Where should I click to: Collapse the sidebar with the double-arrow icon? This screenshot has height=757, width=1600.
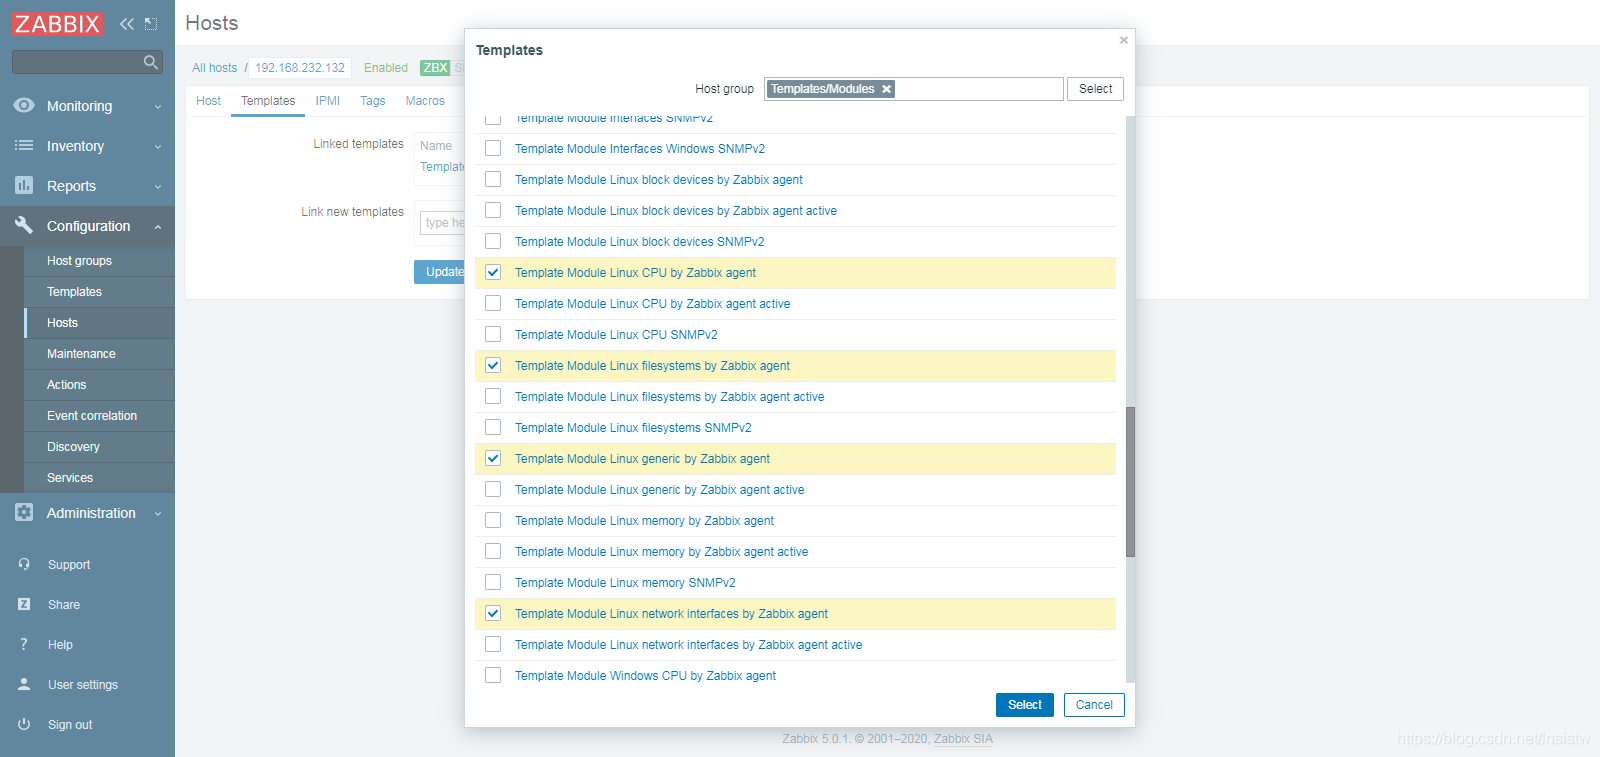(127, 24)
